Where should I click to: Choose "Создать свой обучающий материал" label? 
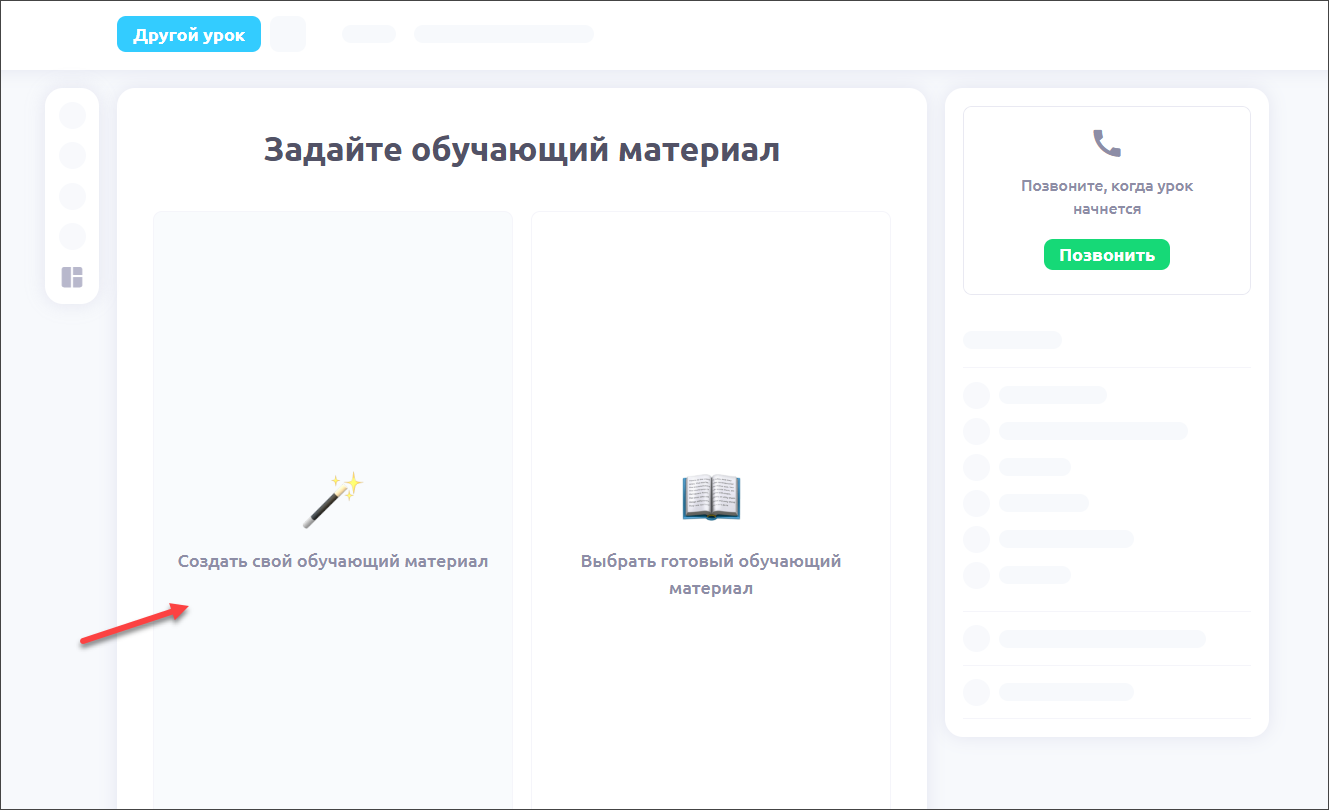[333, 561]
